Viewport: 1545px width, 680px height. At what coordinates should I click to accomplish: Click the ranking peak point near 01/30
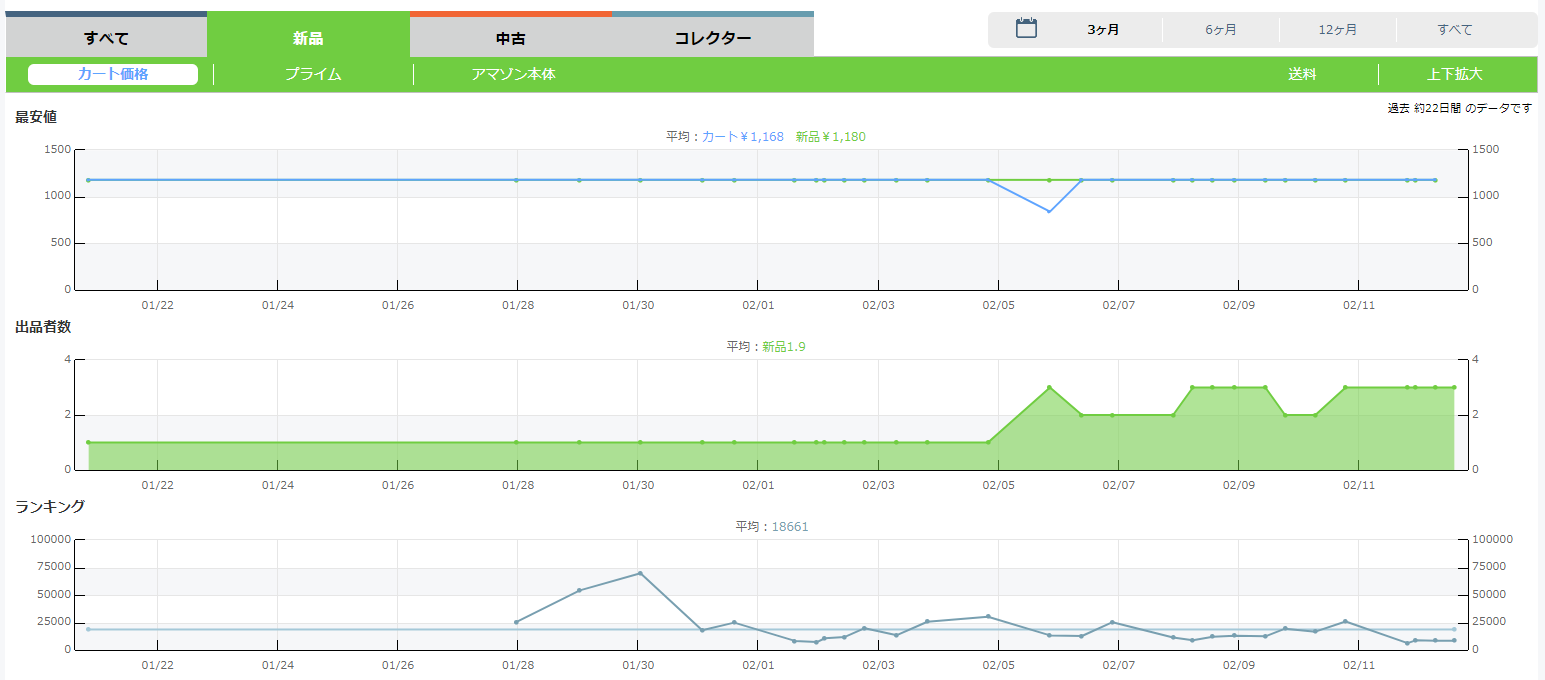tap(639, 573)
